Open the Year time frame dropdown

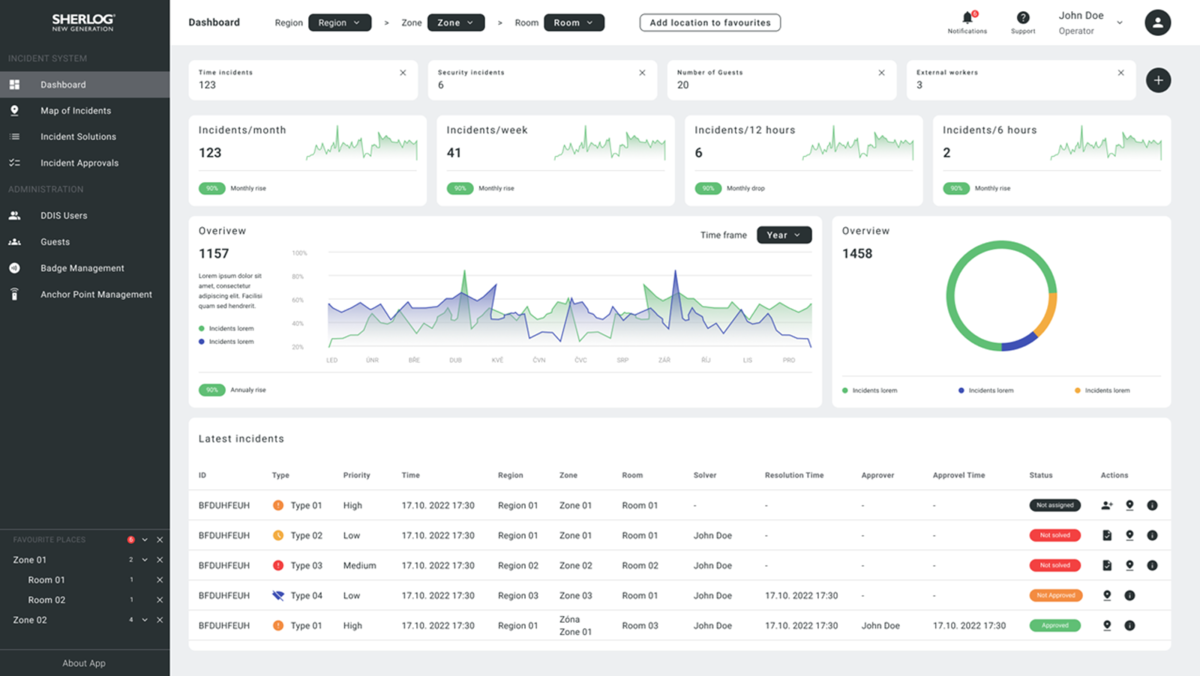784,235
